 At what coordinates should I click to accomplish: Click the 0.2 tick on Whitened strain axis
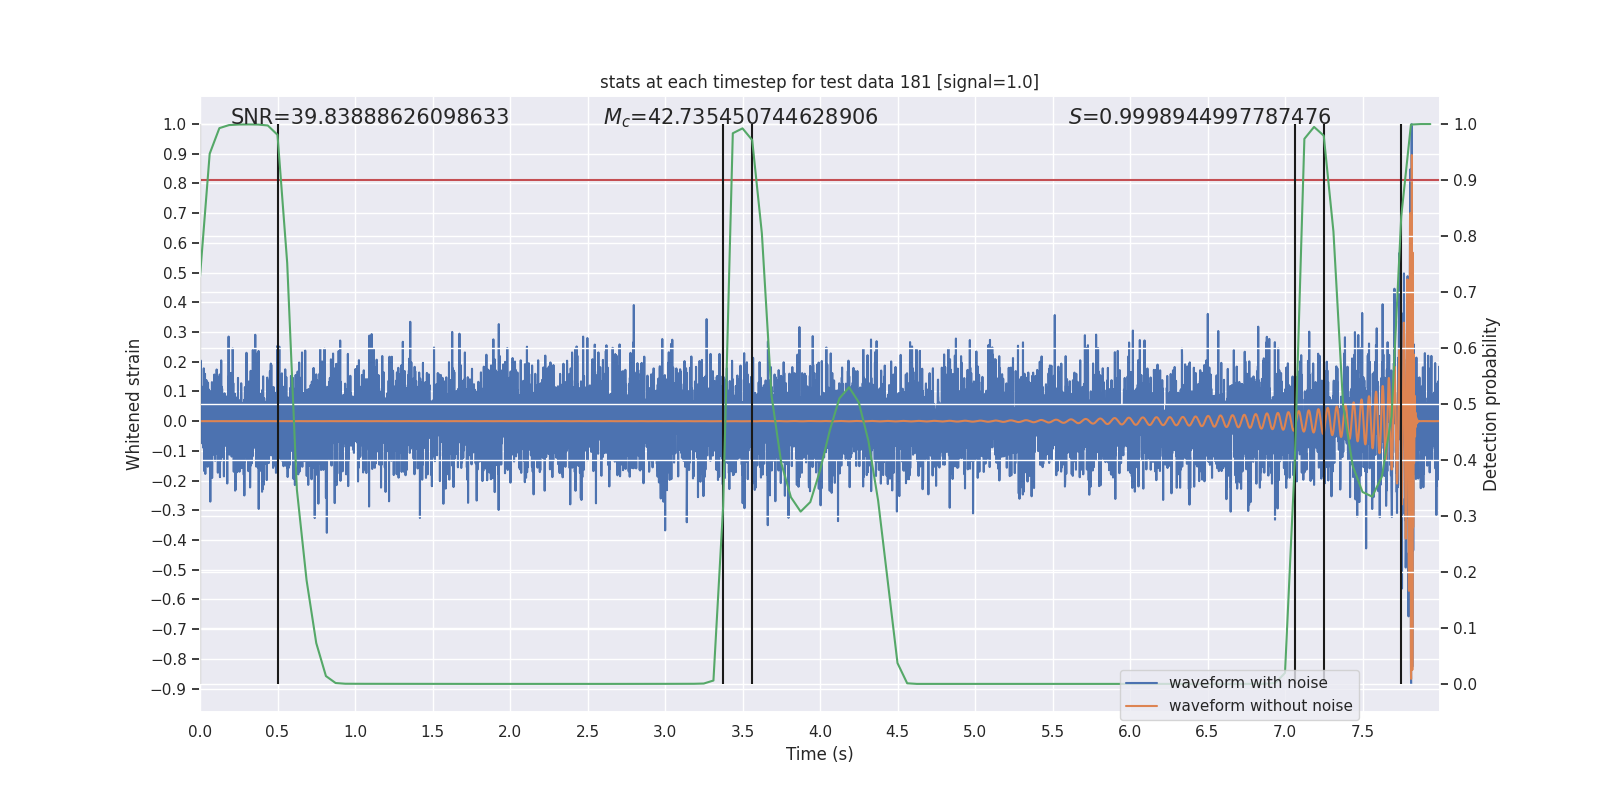(175, 362)
